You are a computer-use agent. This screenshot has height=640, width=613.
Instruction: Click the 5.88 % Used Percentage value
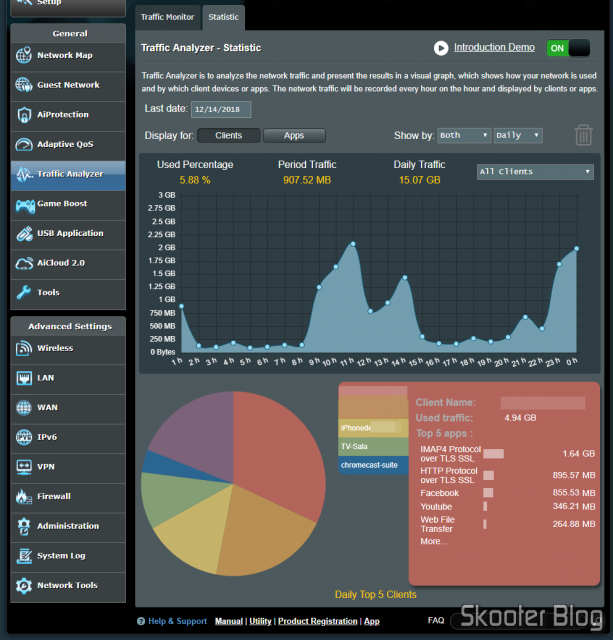[x=195, y=180]
